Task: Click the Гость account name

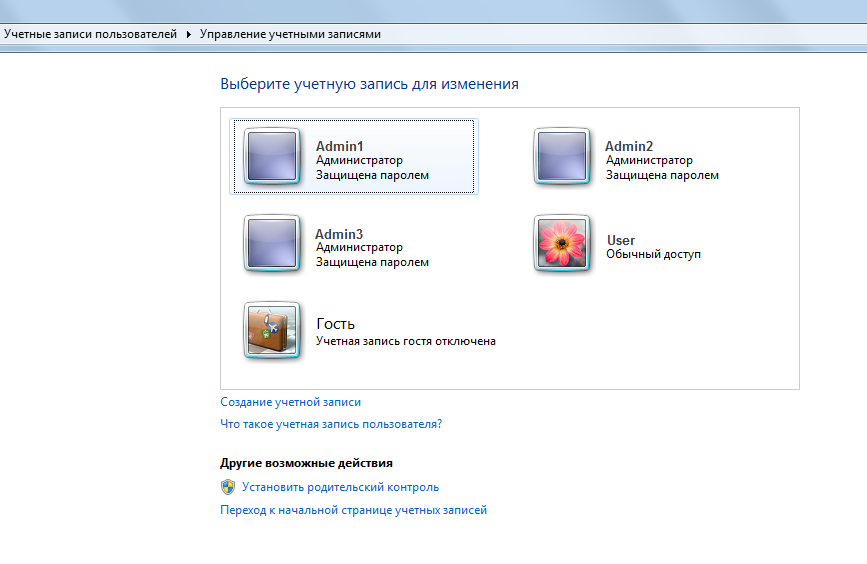Action: coord(335,323)
